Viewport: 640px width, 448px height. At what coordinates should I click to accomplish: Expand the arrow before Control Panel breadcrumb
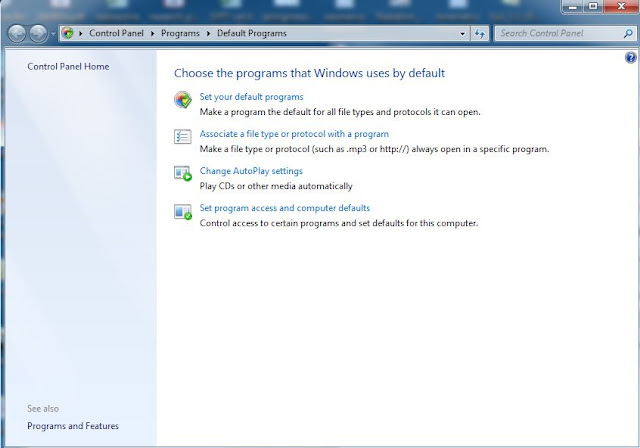tap(81, 33)
